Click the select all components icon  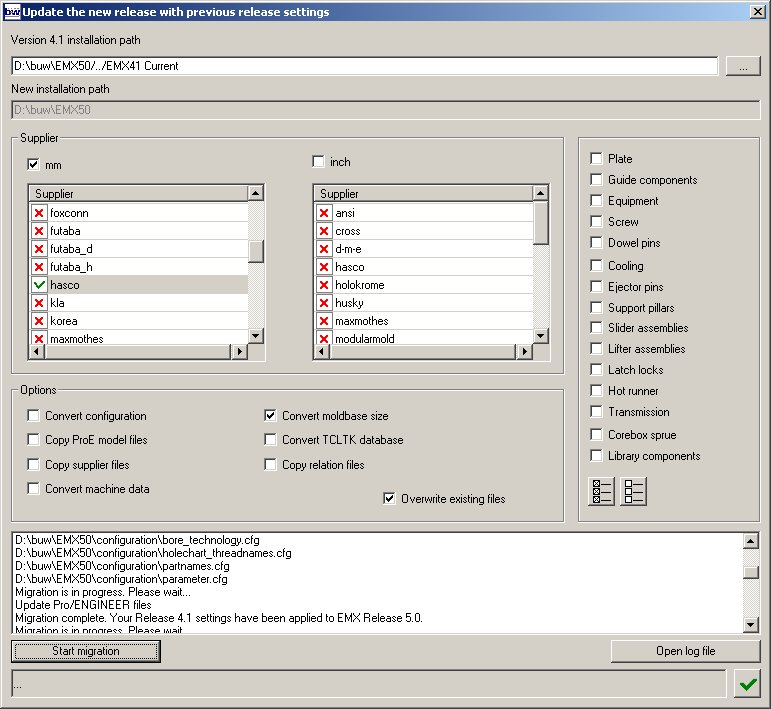coord(601,491)
